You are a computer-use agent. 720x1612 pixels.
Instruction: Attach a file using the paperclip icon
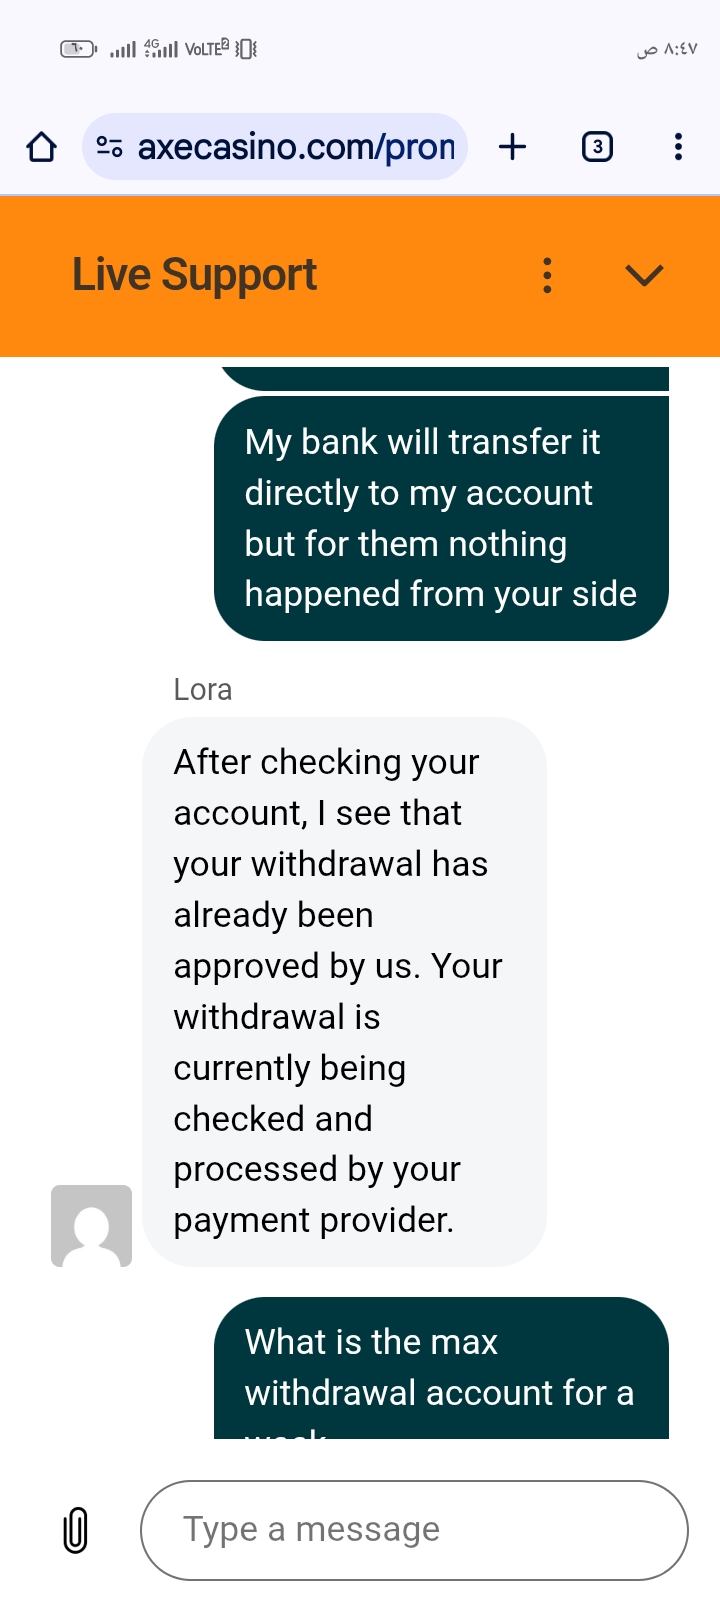point(75,1530)
